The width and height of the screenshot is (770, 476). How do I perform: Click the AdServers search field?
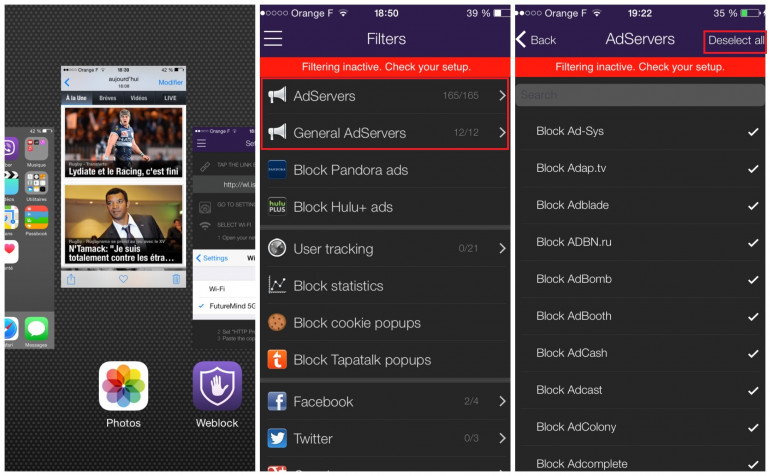[x=641, y=95]
